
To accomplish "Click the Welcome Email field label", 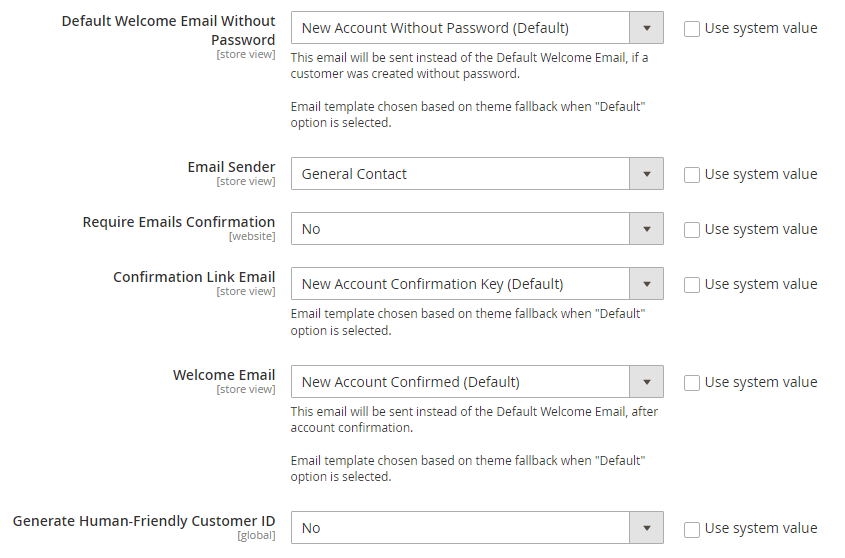I will tap(224, 375).
